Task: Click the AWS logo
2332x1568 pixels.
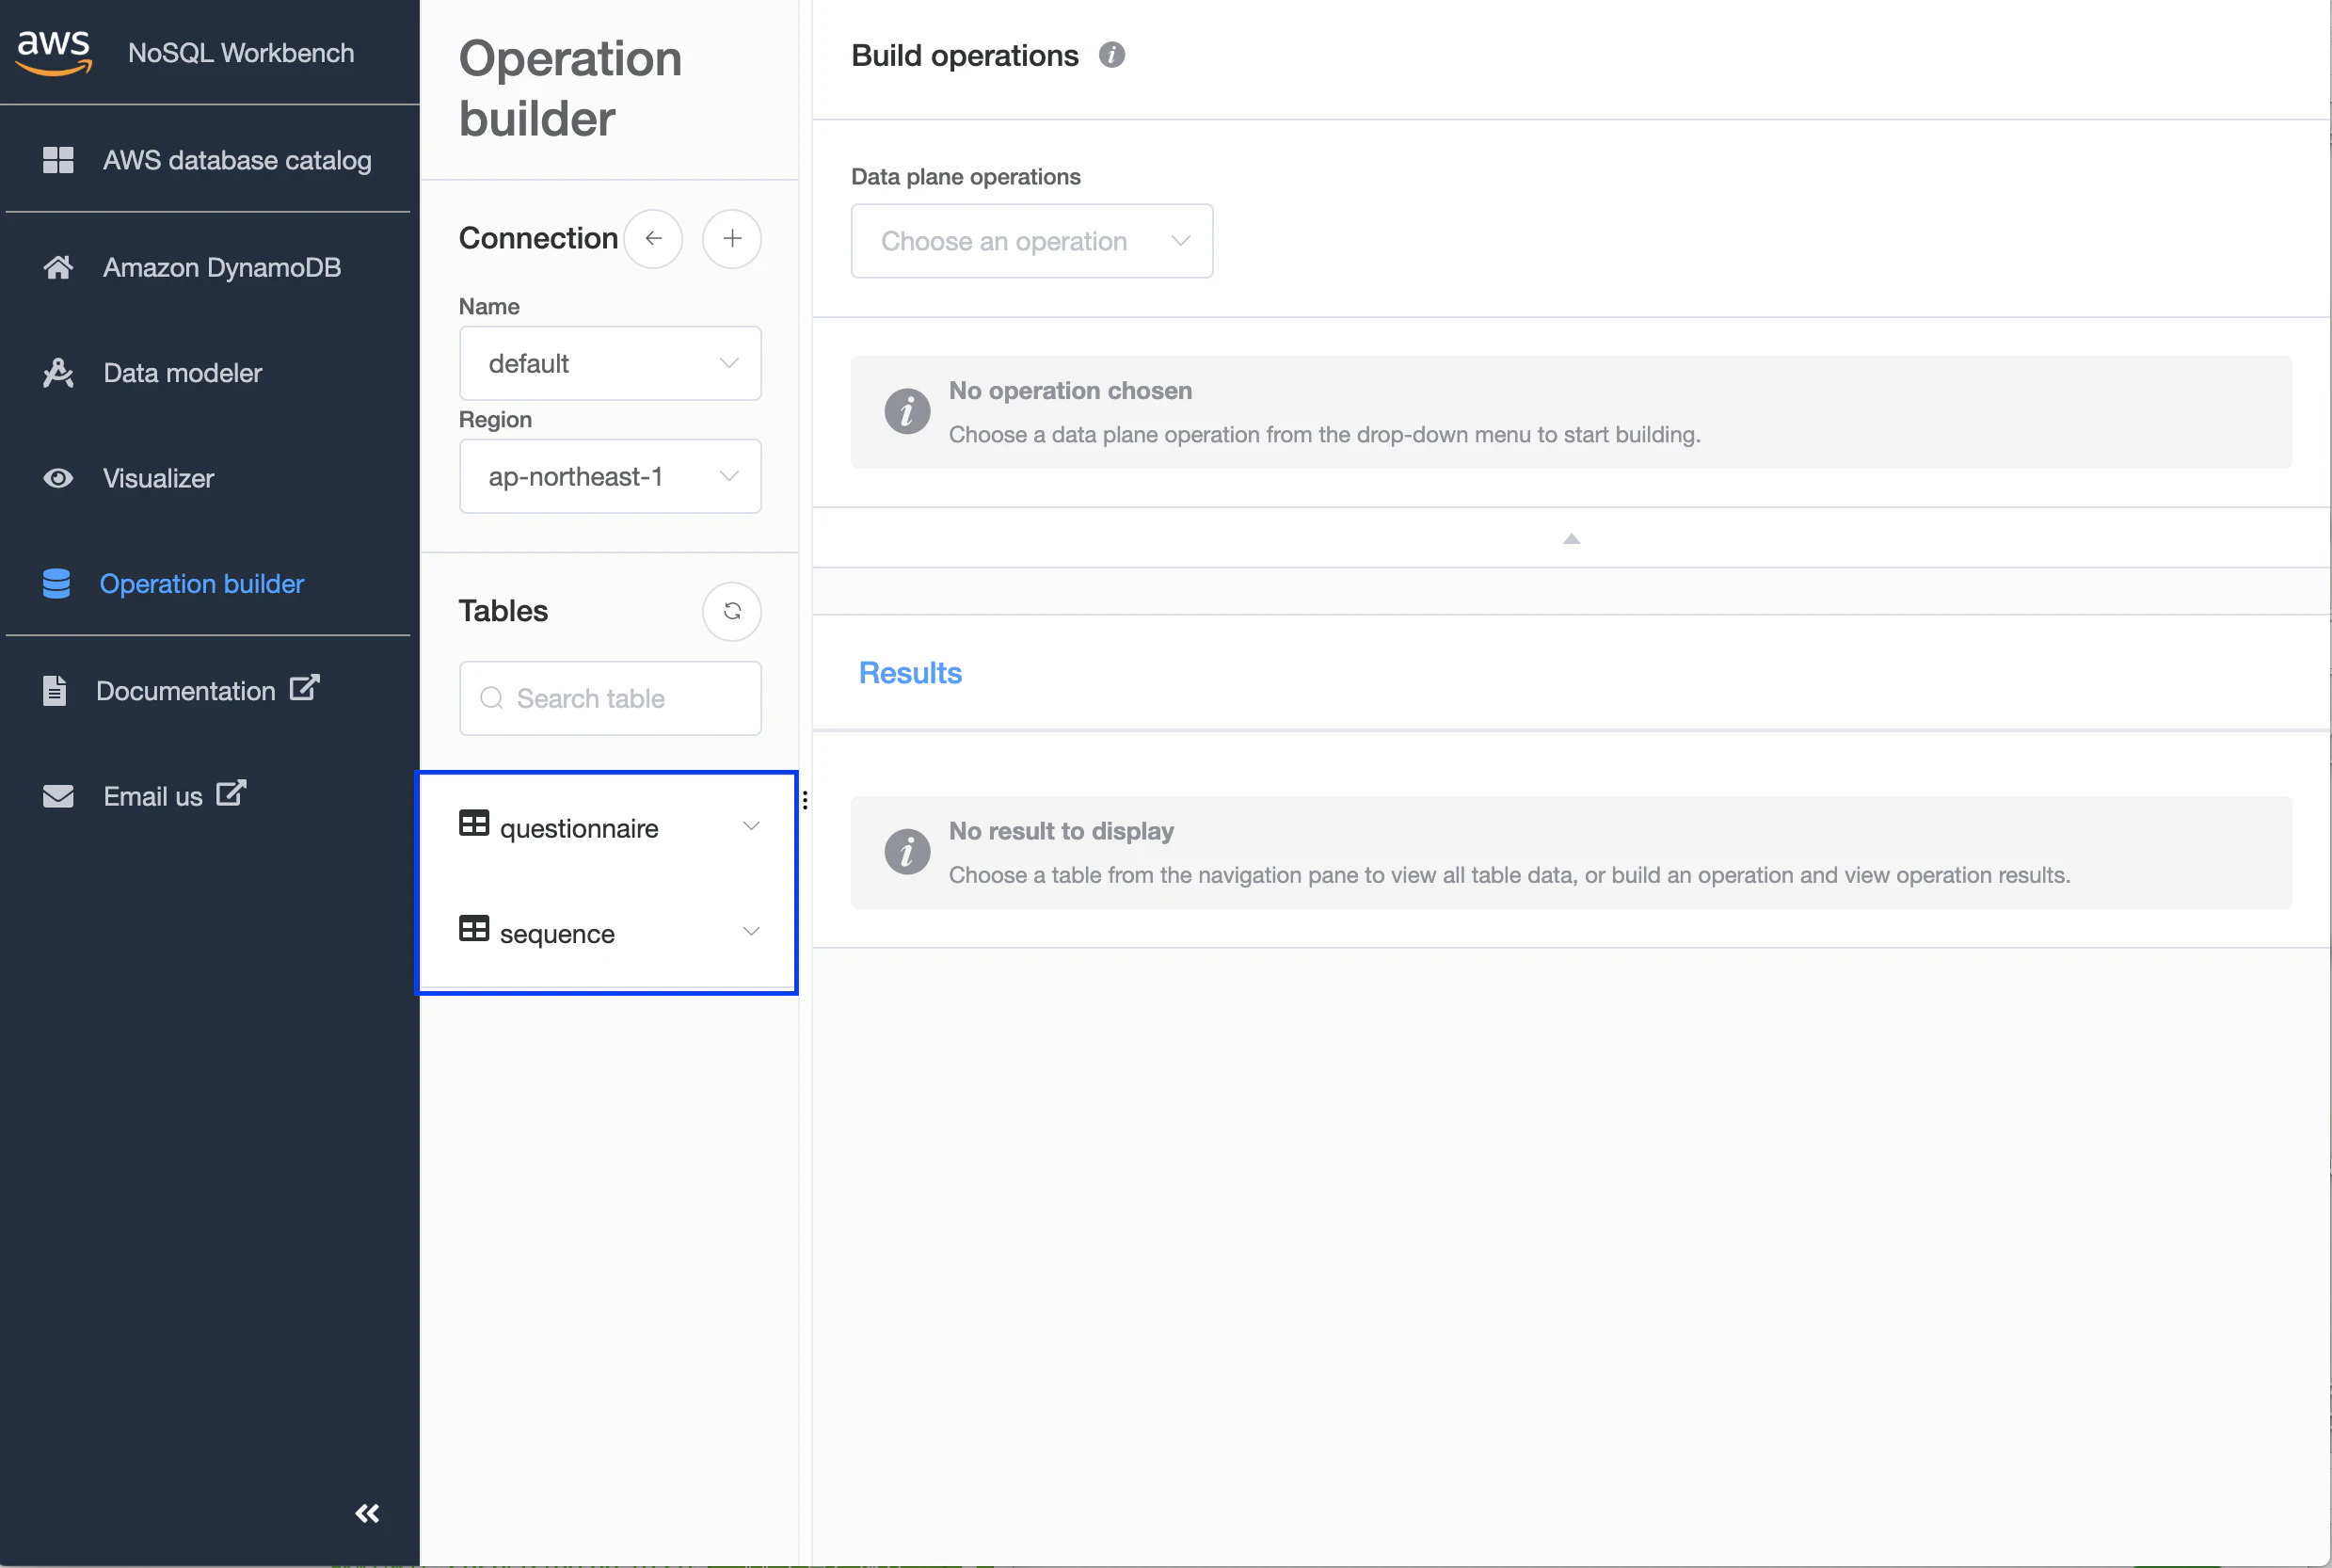Action: pyautogui.click(x=54, y=52)
